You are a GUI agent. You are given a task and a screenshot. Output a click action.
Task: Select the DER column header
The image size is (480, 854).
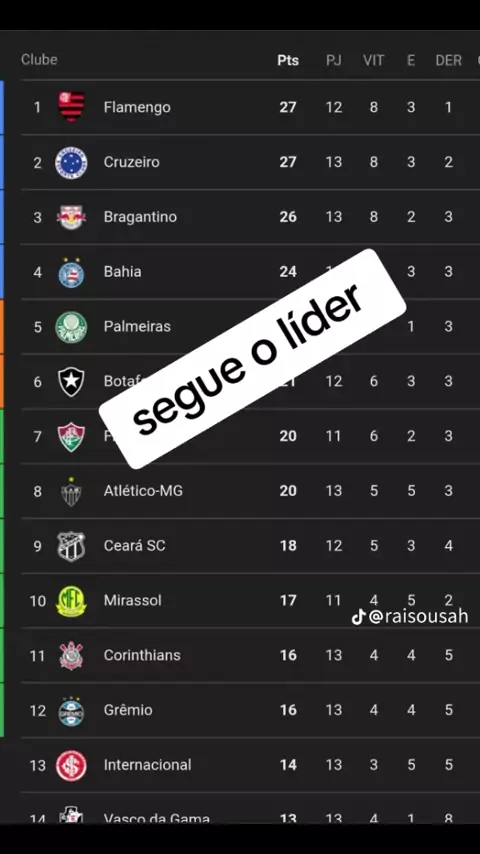[448, 60]
